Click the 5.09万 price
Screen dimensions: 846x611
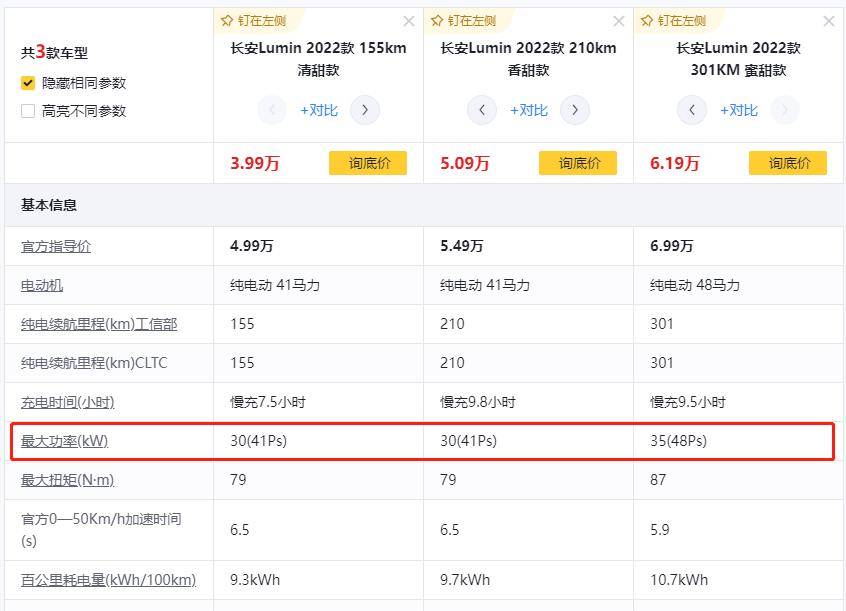[465, 163]
